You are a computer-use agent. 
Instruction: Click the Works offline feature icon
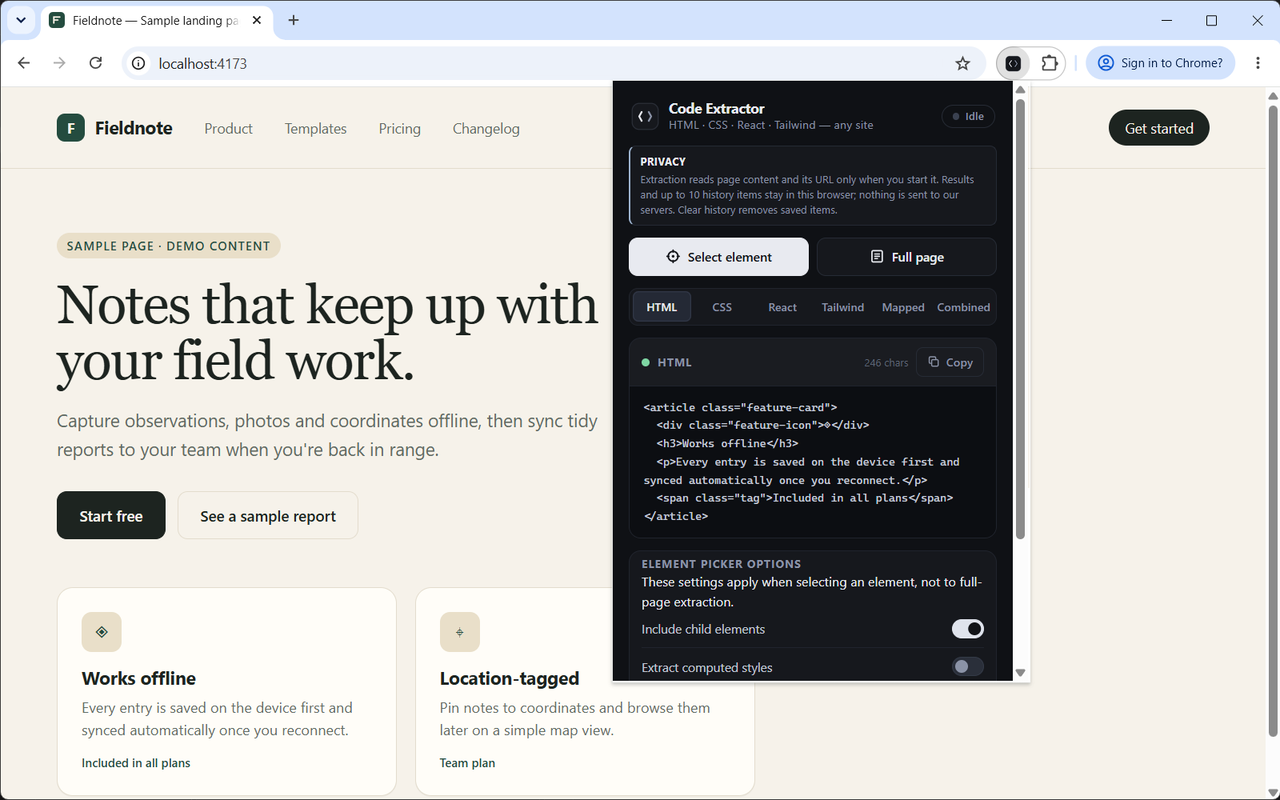click(101, 632)
